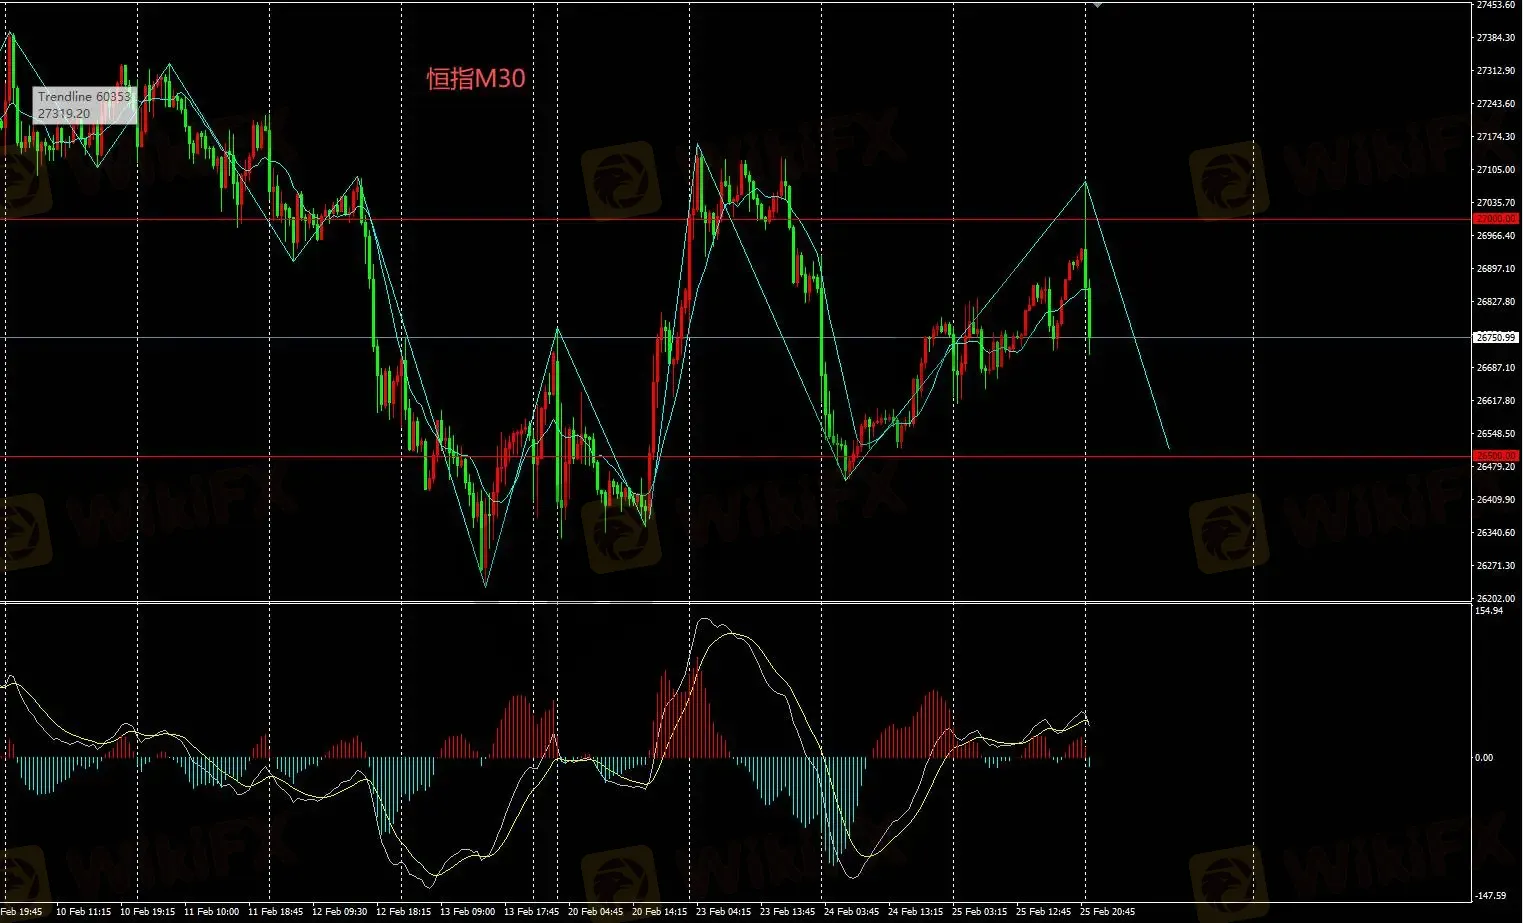Click the 26617.80 price scale value

click(x=1495, y=401)
